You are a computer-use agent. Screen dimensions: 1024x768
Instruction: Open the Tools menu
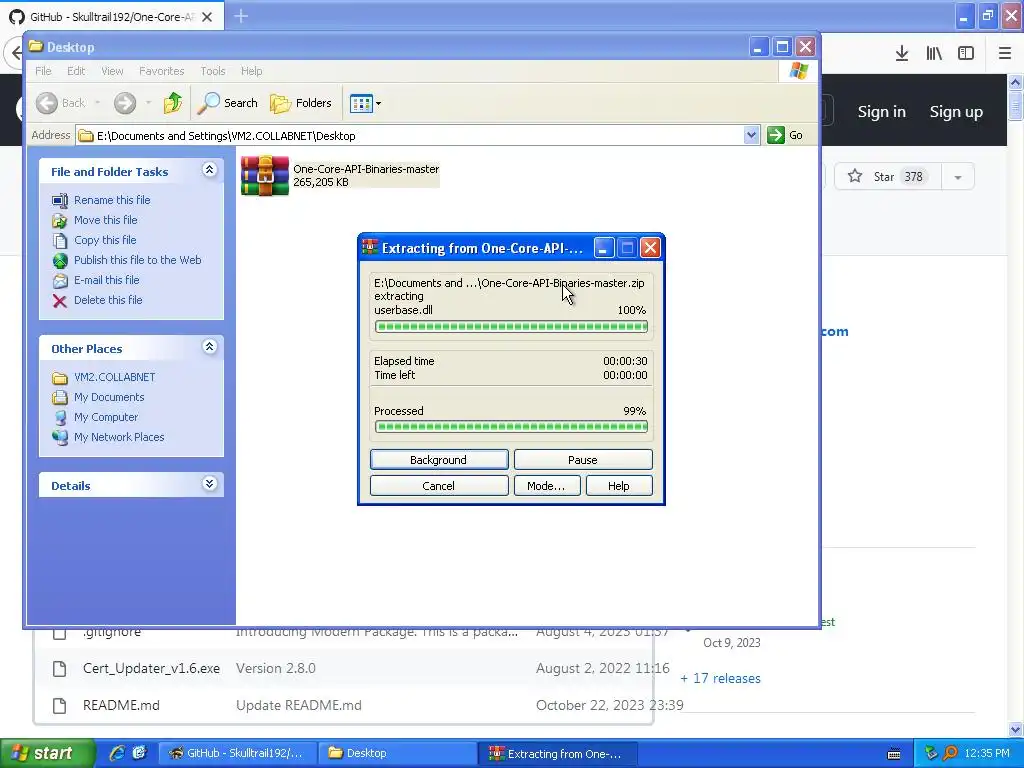(212, 71)
